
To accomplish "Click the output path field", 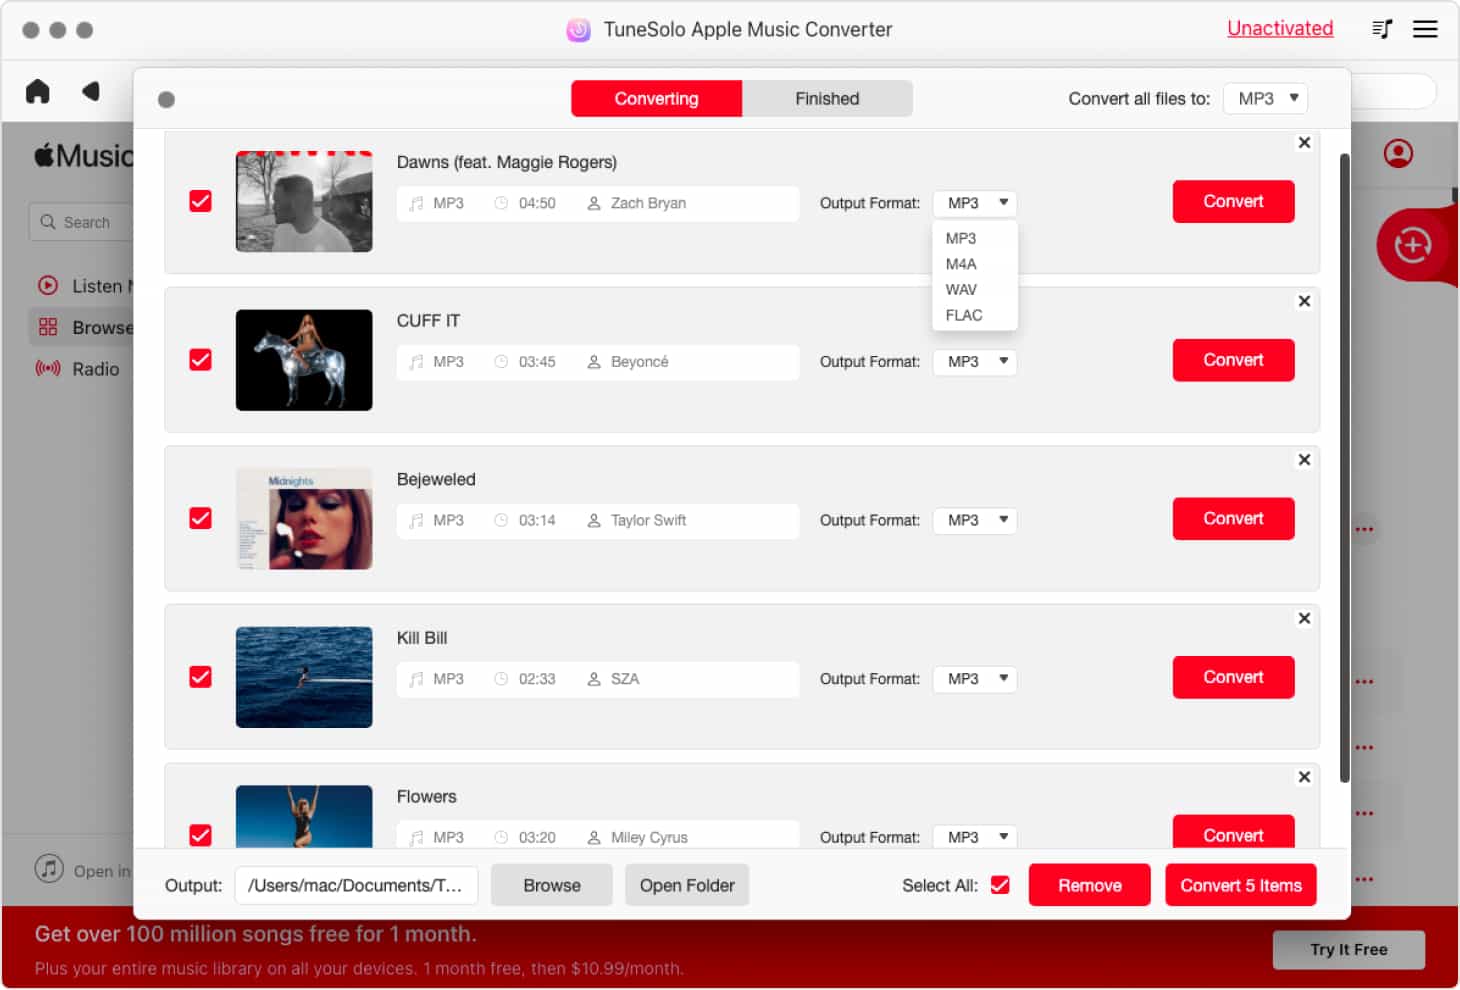I will tap(356, 885).
